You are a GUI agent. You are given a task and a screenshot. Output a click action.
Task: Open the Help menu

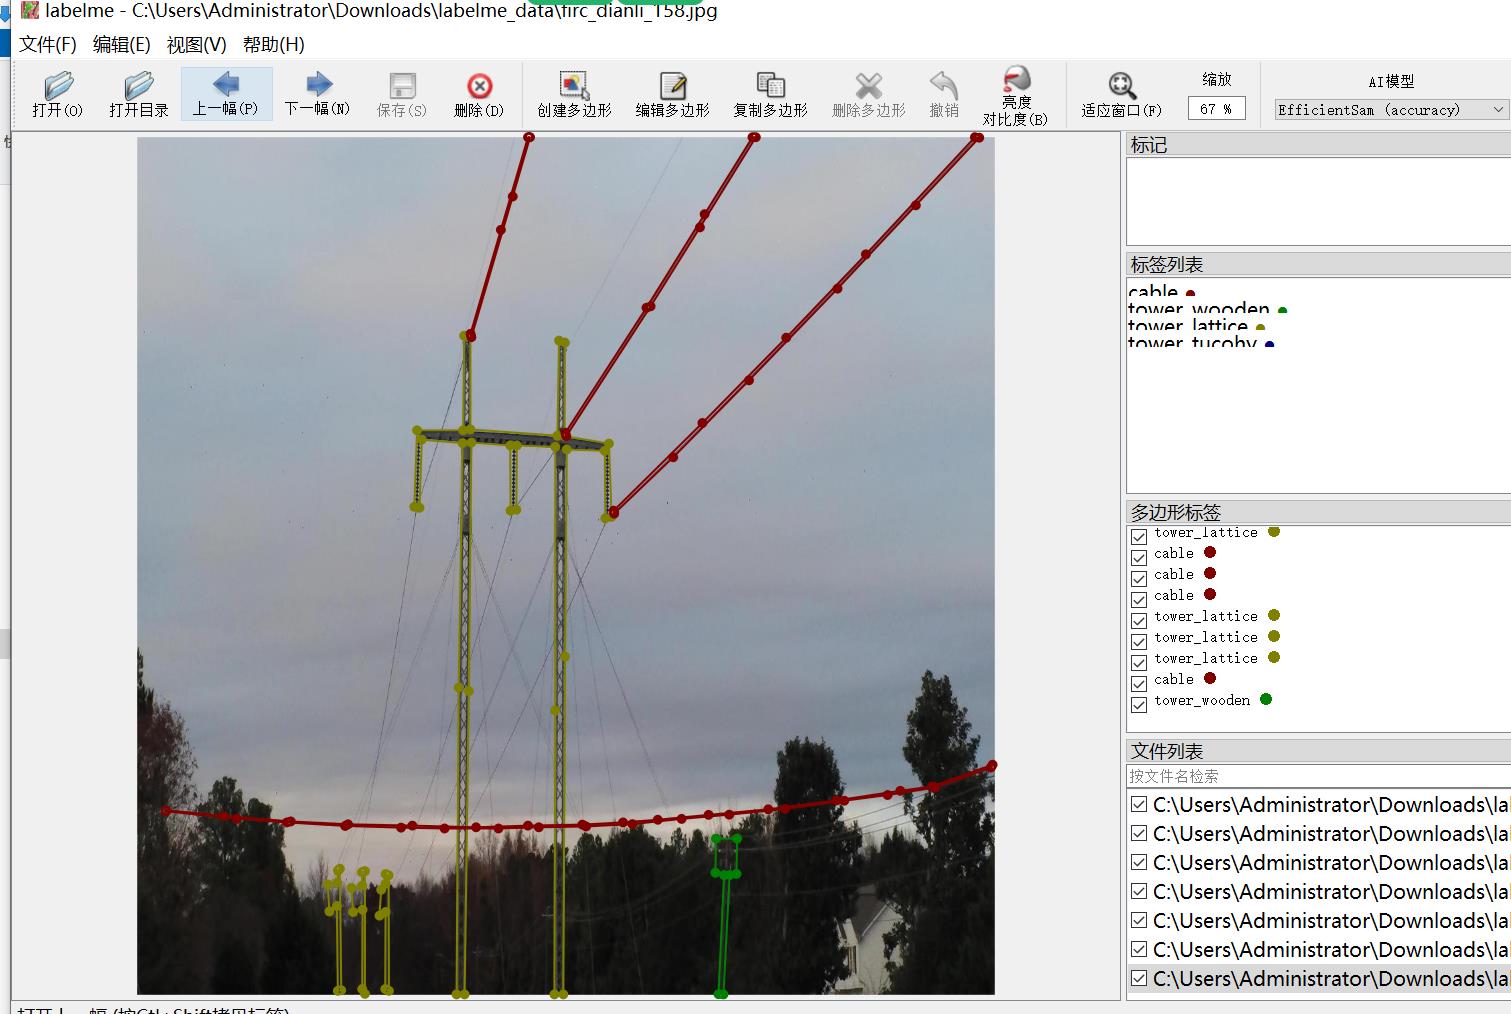273,45
